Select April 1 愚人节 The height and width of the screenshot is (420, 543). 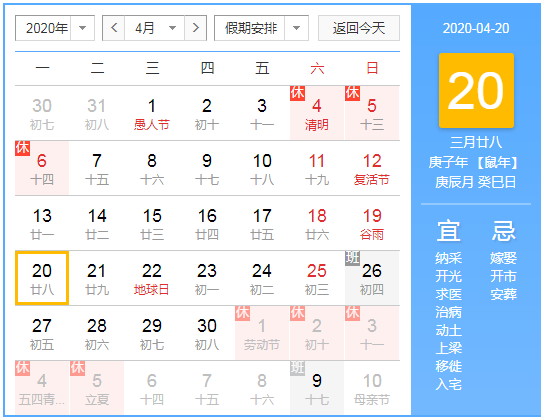(x=152, y=113)
